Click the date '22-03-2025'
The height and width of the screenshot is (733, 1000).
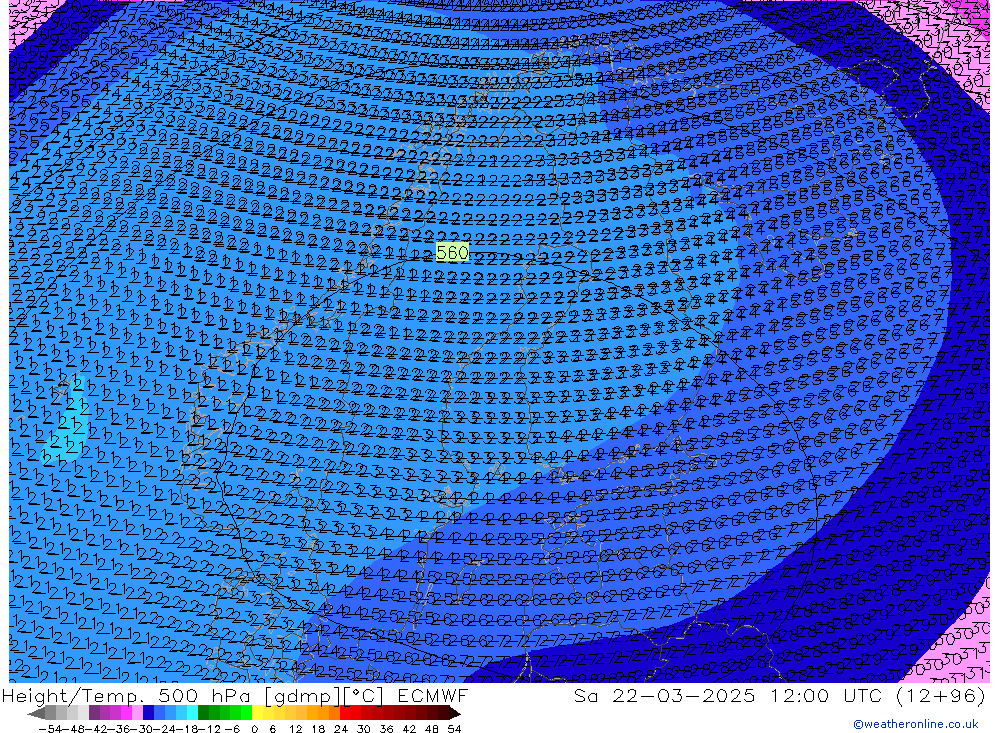(x=684, y=695)
